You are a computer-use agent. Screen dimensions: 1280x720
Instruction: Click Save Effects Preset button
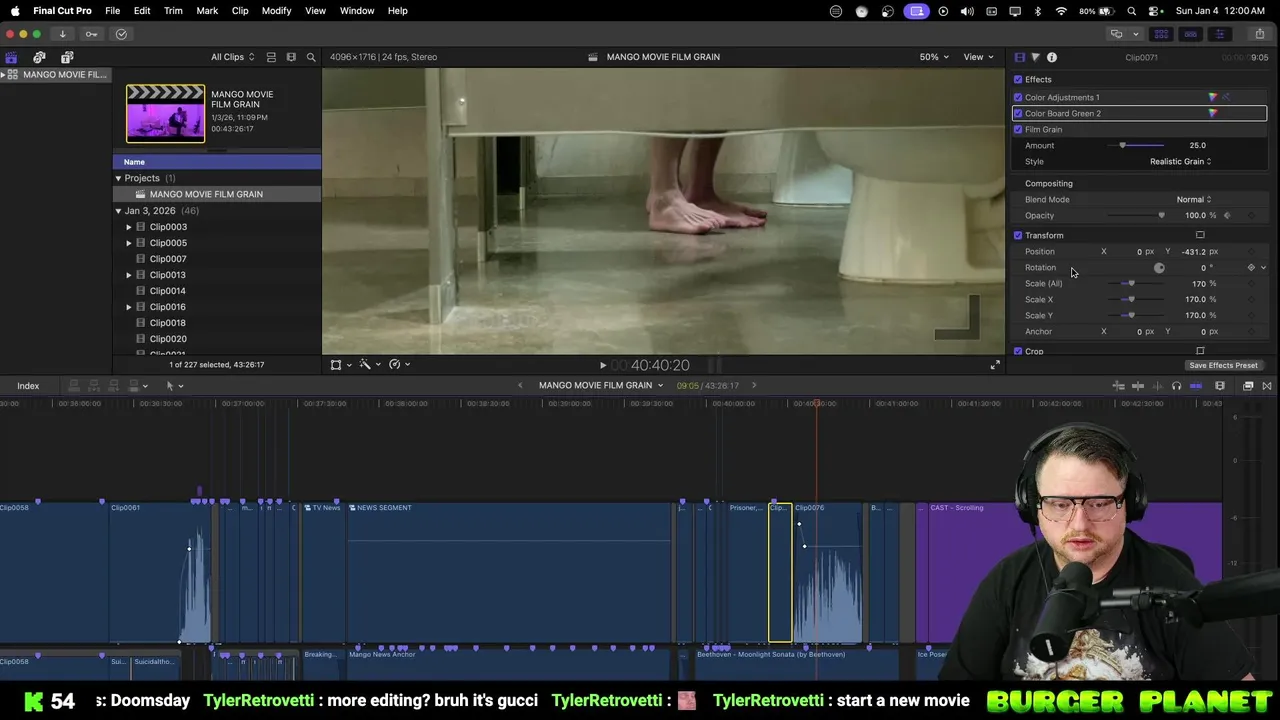tap(1223, 365)
